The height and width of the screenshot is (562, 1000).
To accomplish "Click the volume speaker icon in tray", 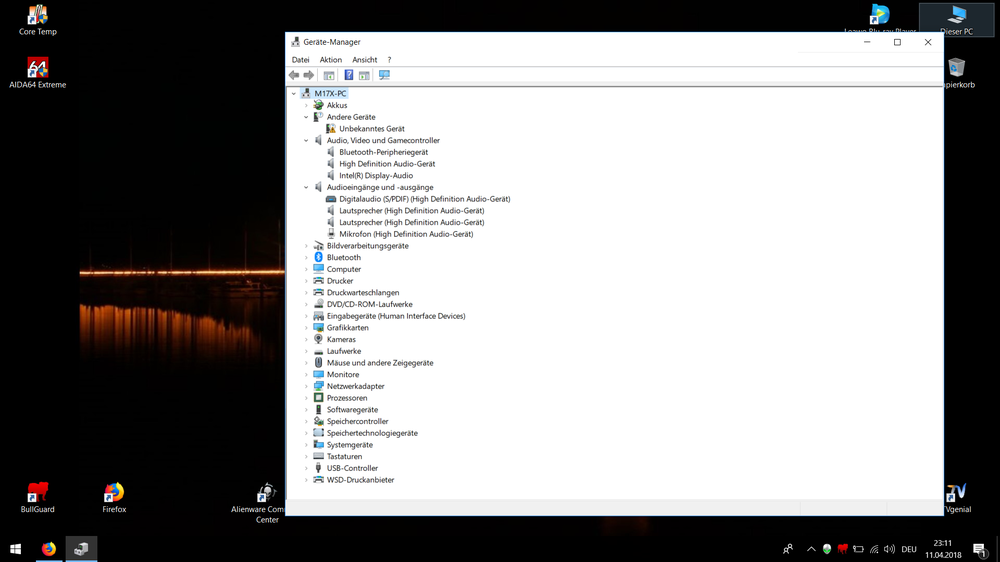I will click(889, 549).
